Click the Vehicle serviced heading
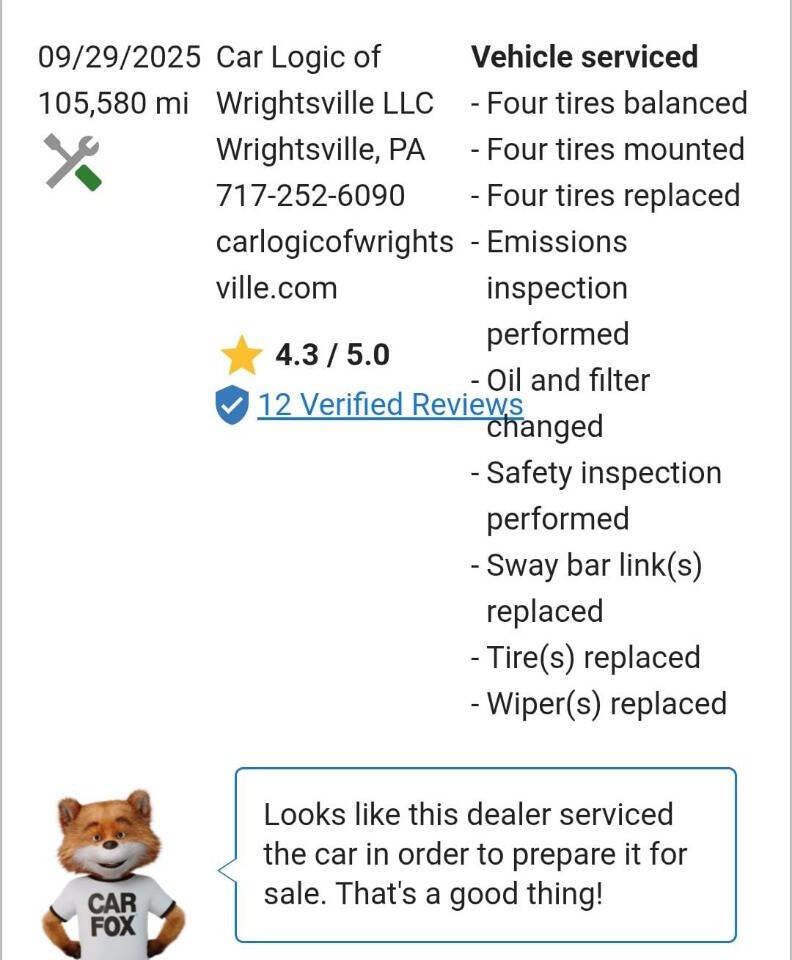 [585, 56]
